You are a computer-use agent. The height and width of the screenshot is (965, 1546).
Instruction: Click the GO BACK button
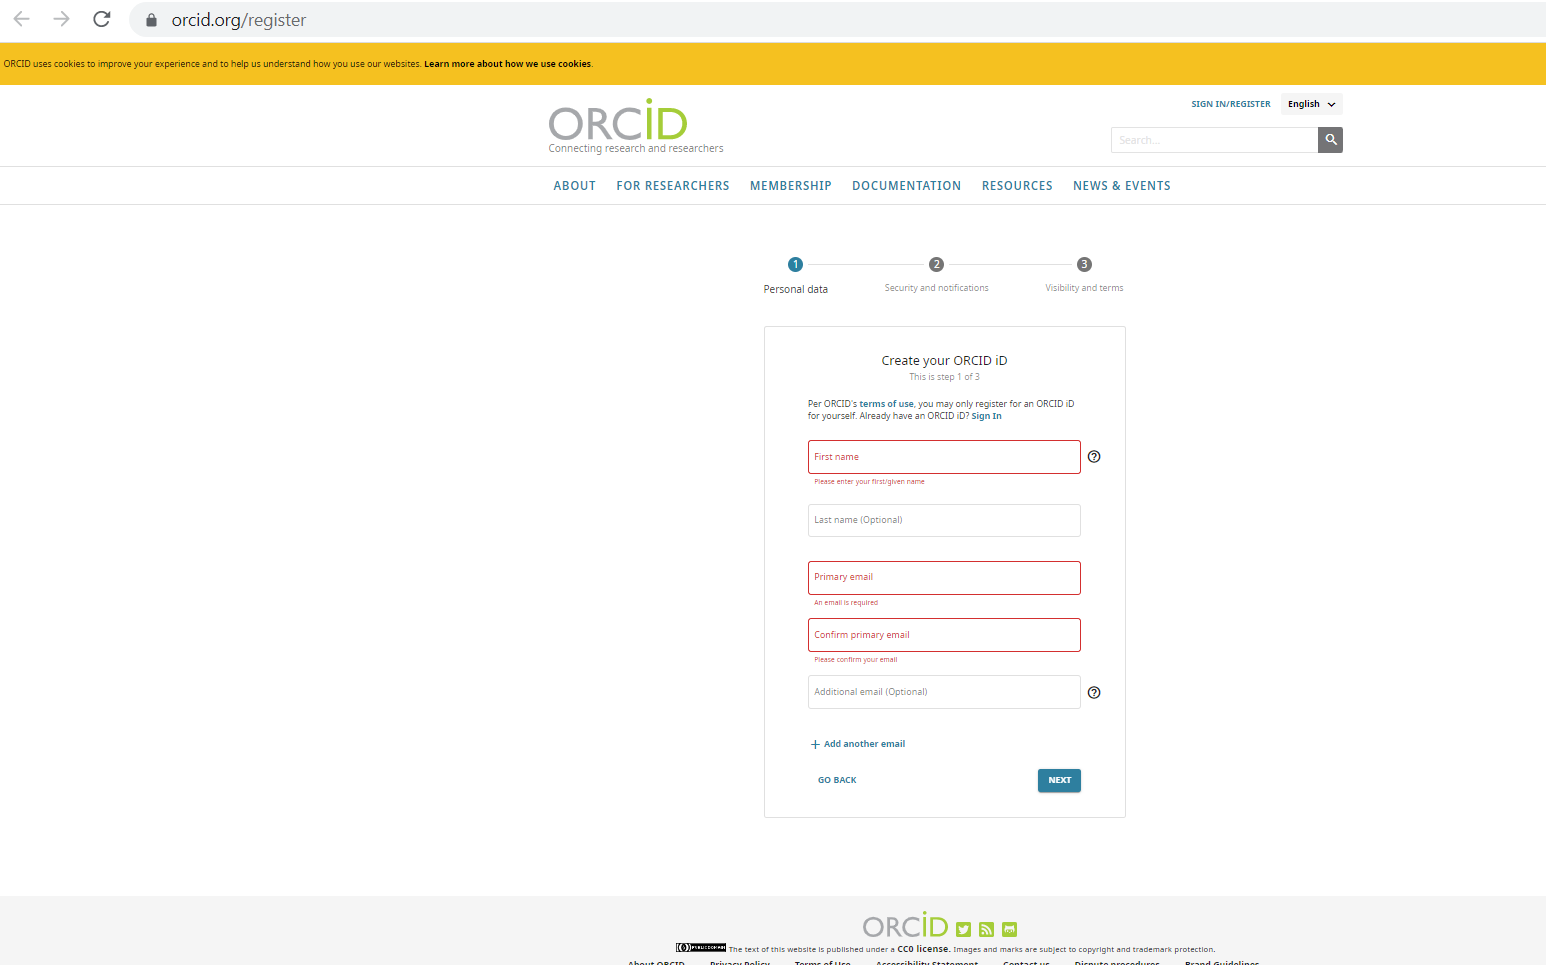[x=837, y=780]
